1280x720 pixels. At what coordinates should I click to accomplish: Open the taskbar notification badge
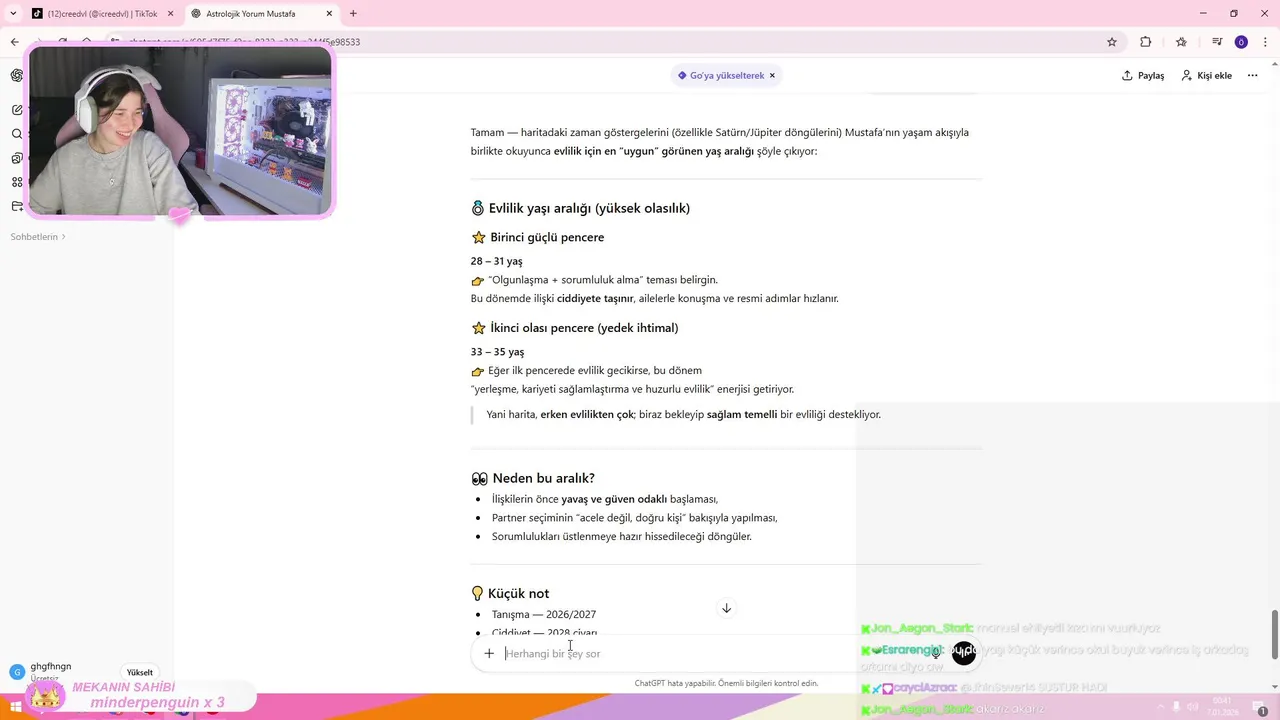[x=1262, y=708]
